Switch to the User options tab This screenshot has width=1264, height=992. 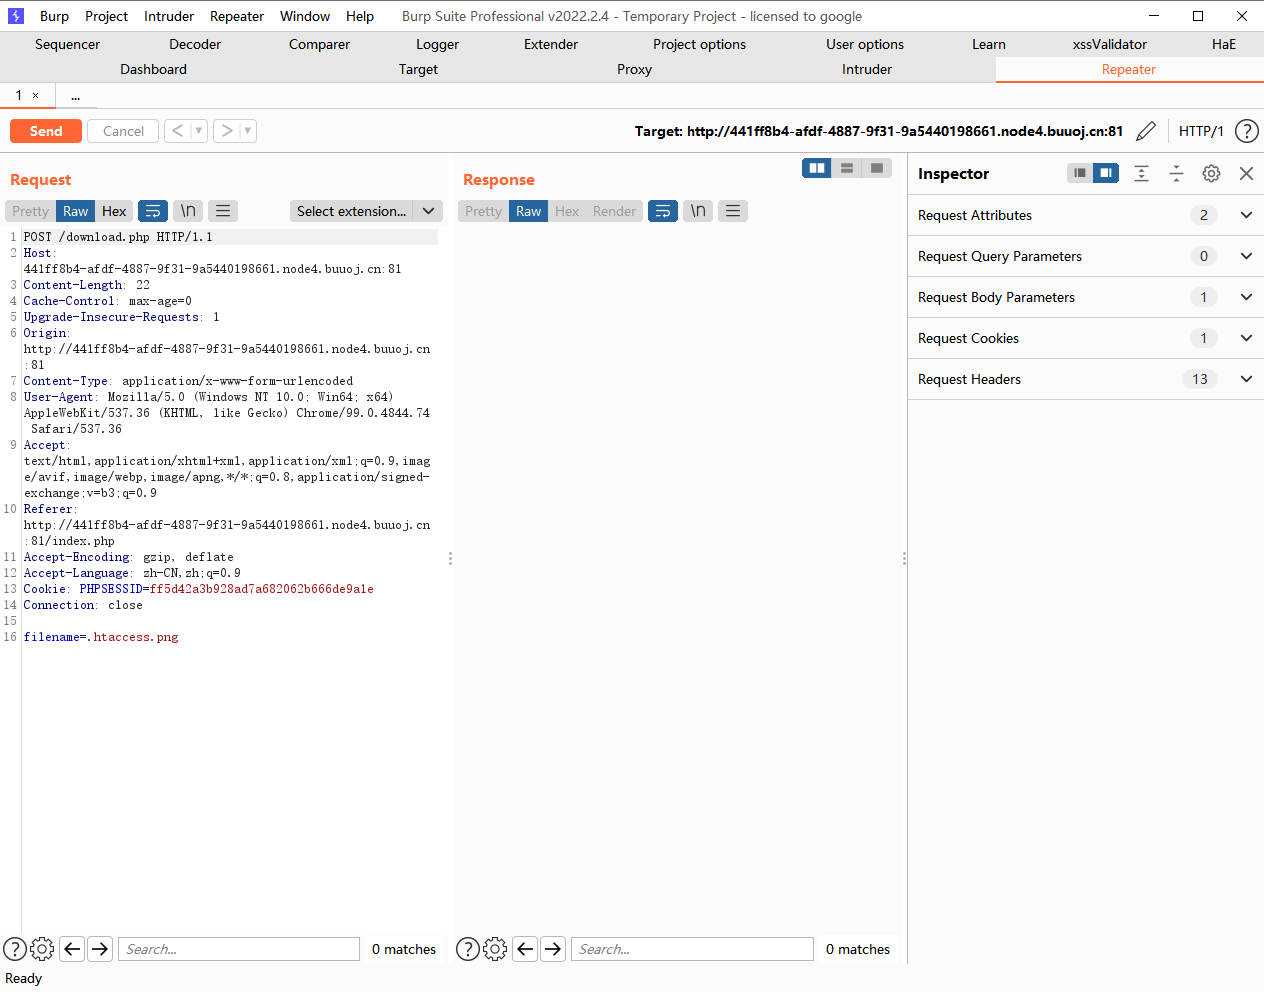click(865, 44)
